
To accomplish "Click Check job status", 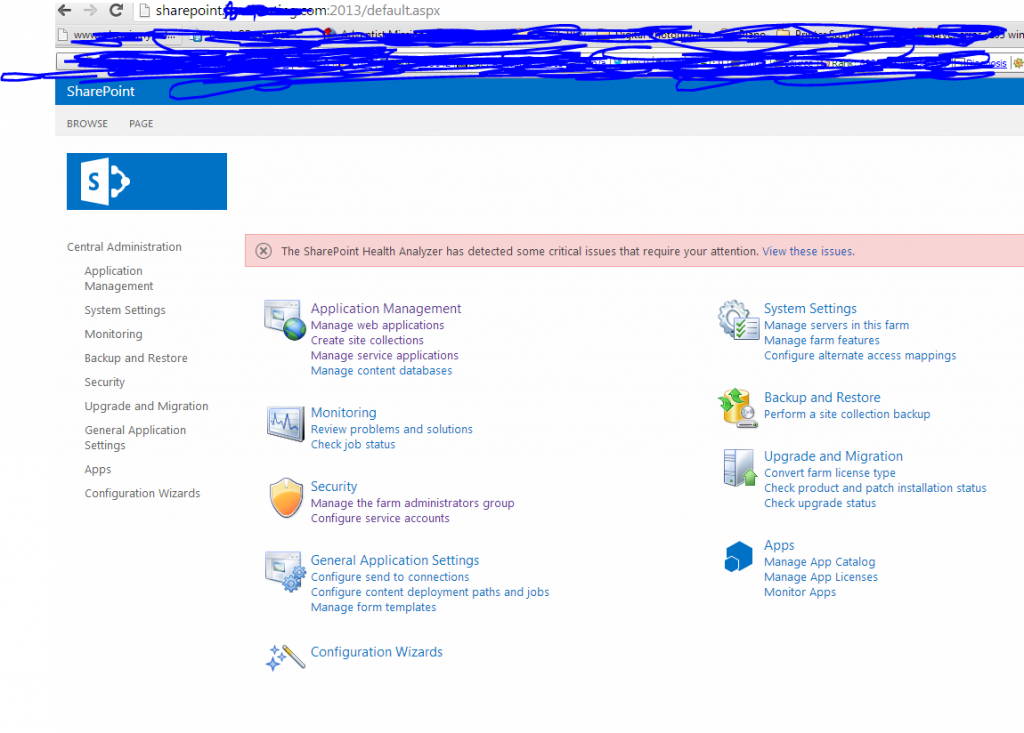I will point(353,444).
